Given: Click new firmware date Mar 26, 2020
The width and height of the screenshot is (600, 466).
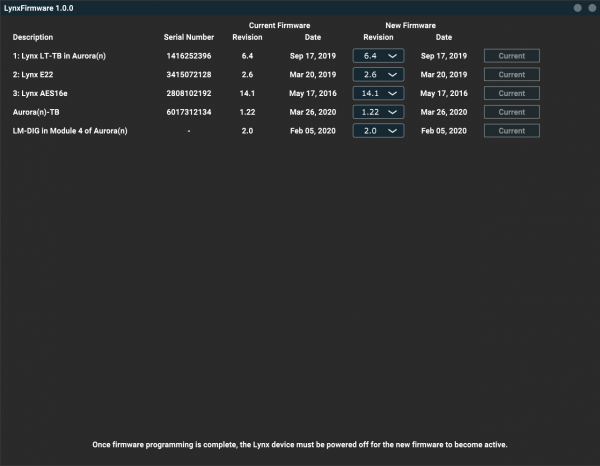Looking at the screenshot, I should (444, 112).
